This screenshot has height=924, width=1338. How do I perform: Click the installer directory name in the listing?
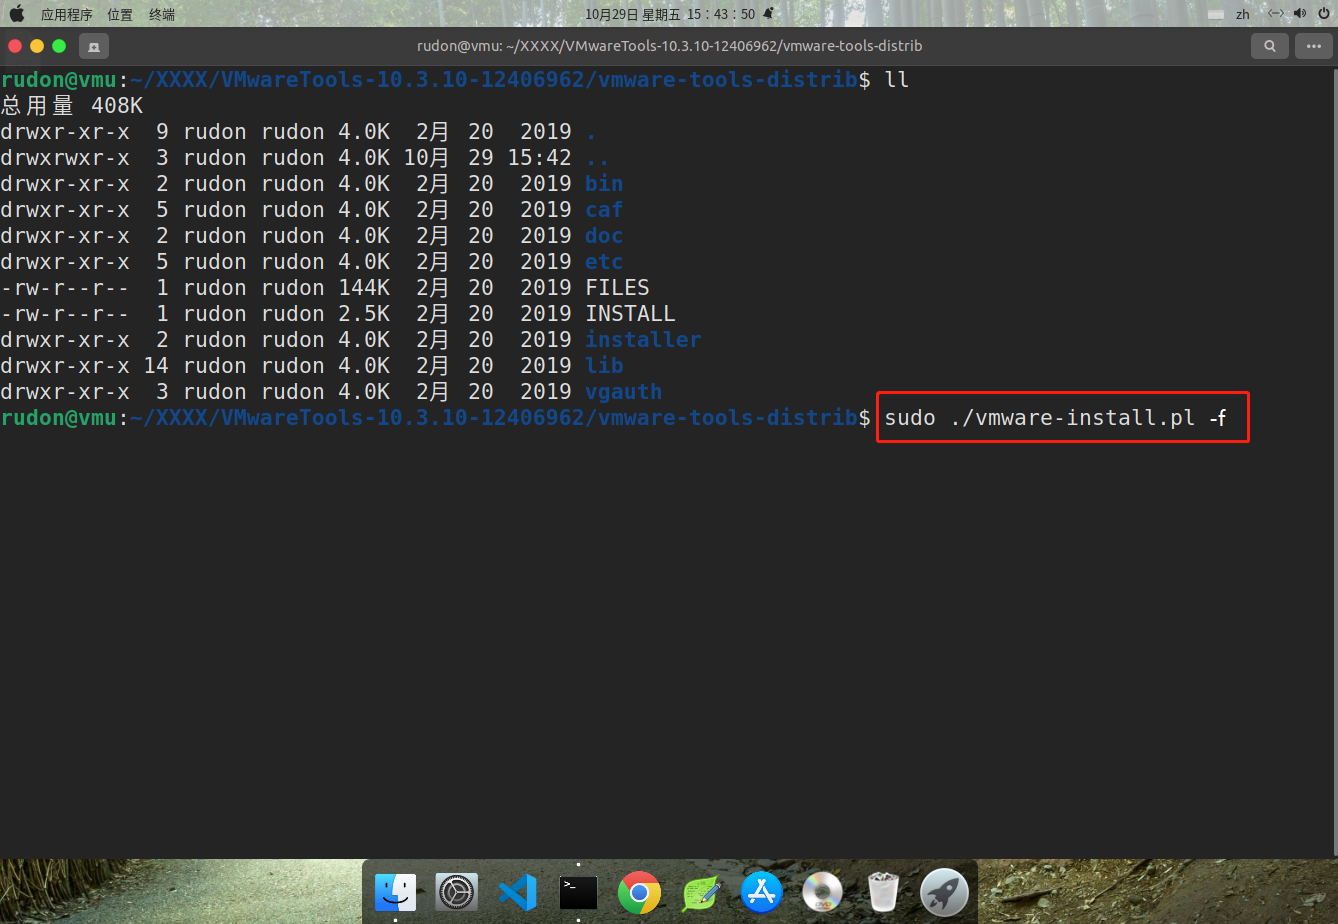[643, 339]
